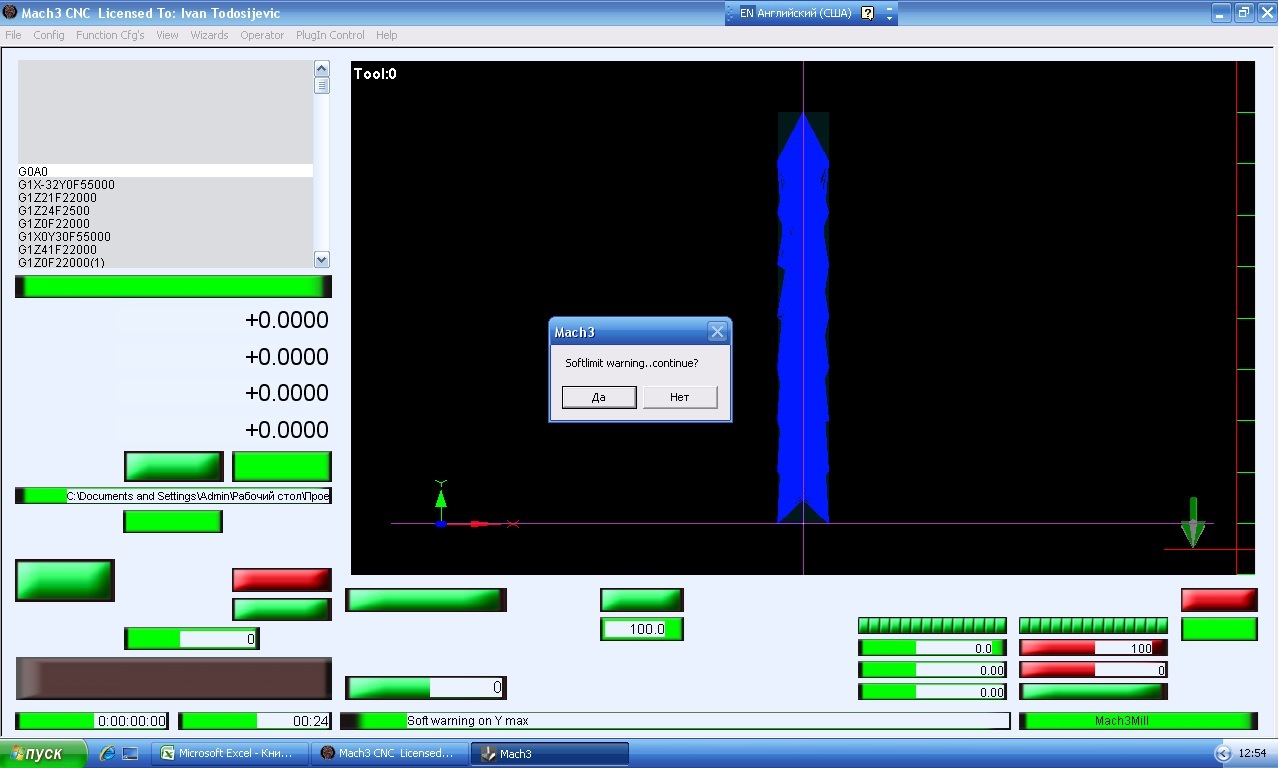This screenshot has height=768, width=1278.
Task: Click the language bar help icon
Action: point(867,14)
